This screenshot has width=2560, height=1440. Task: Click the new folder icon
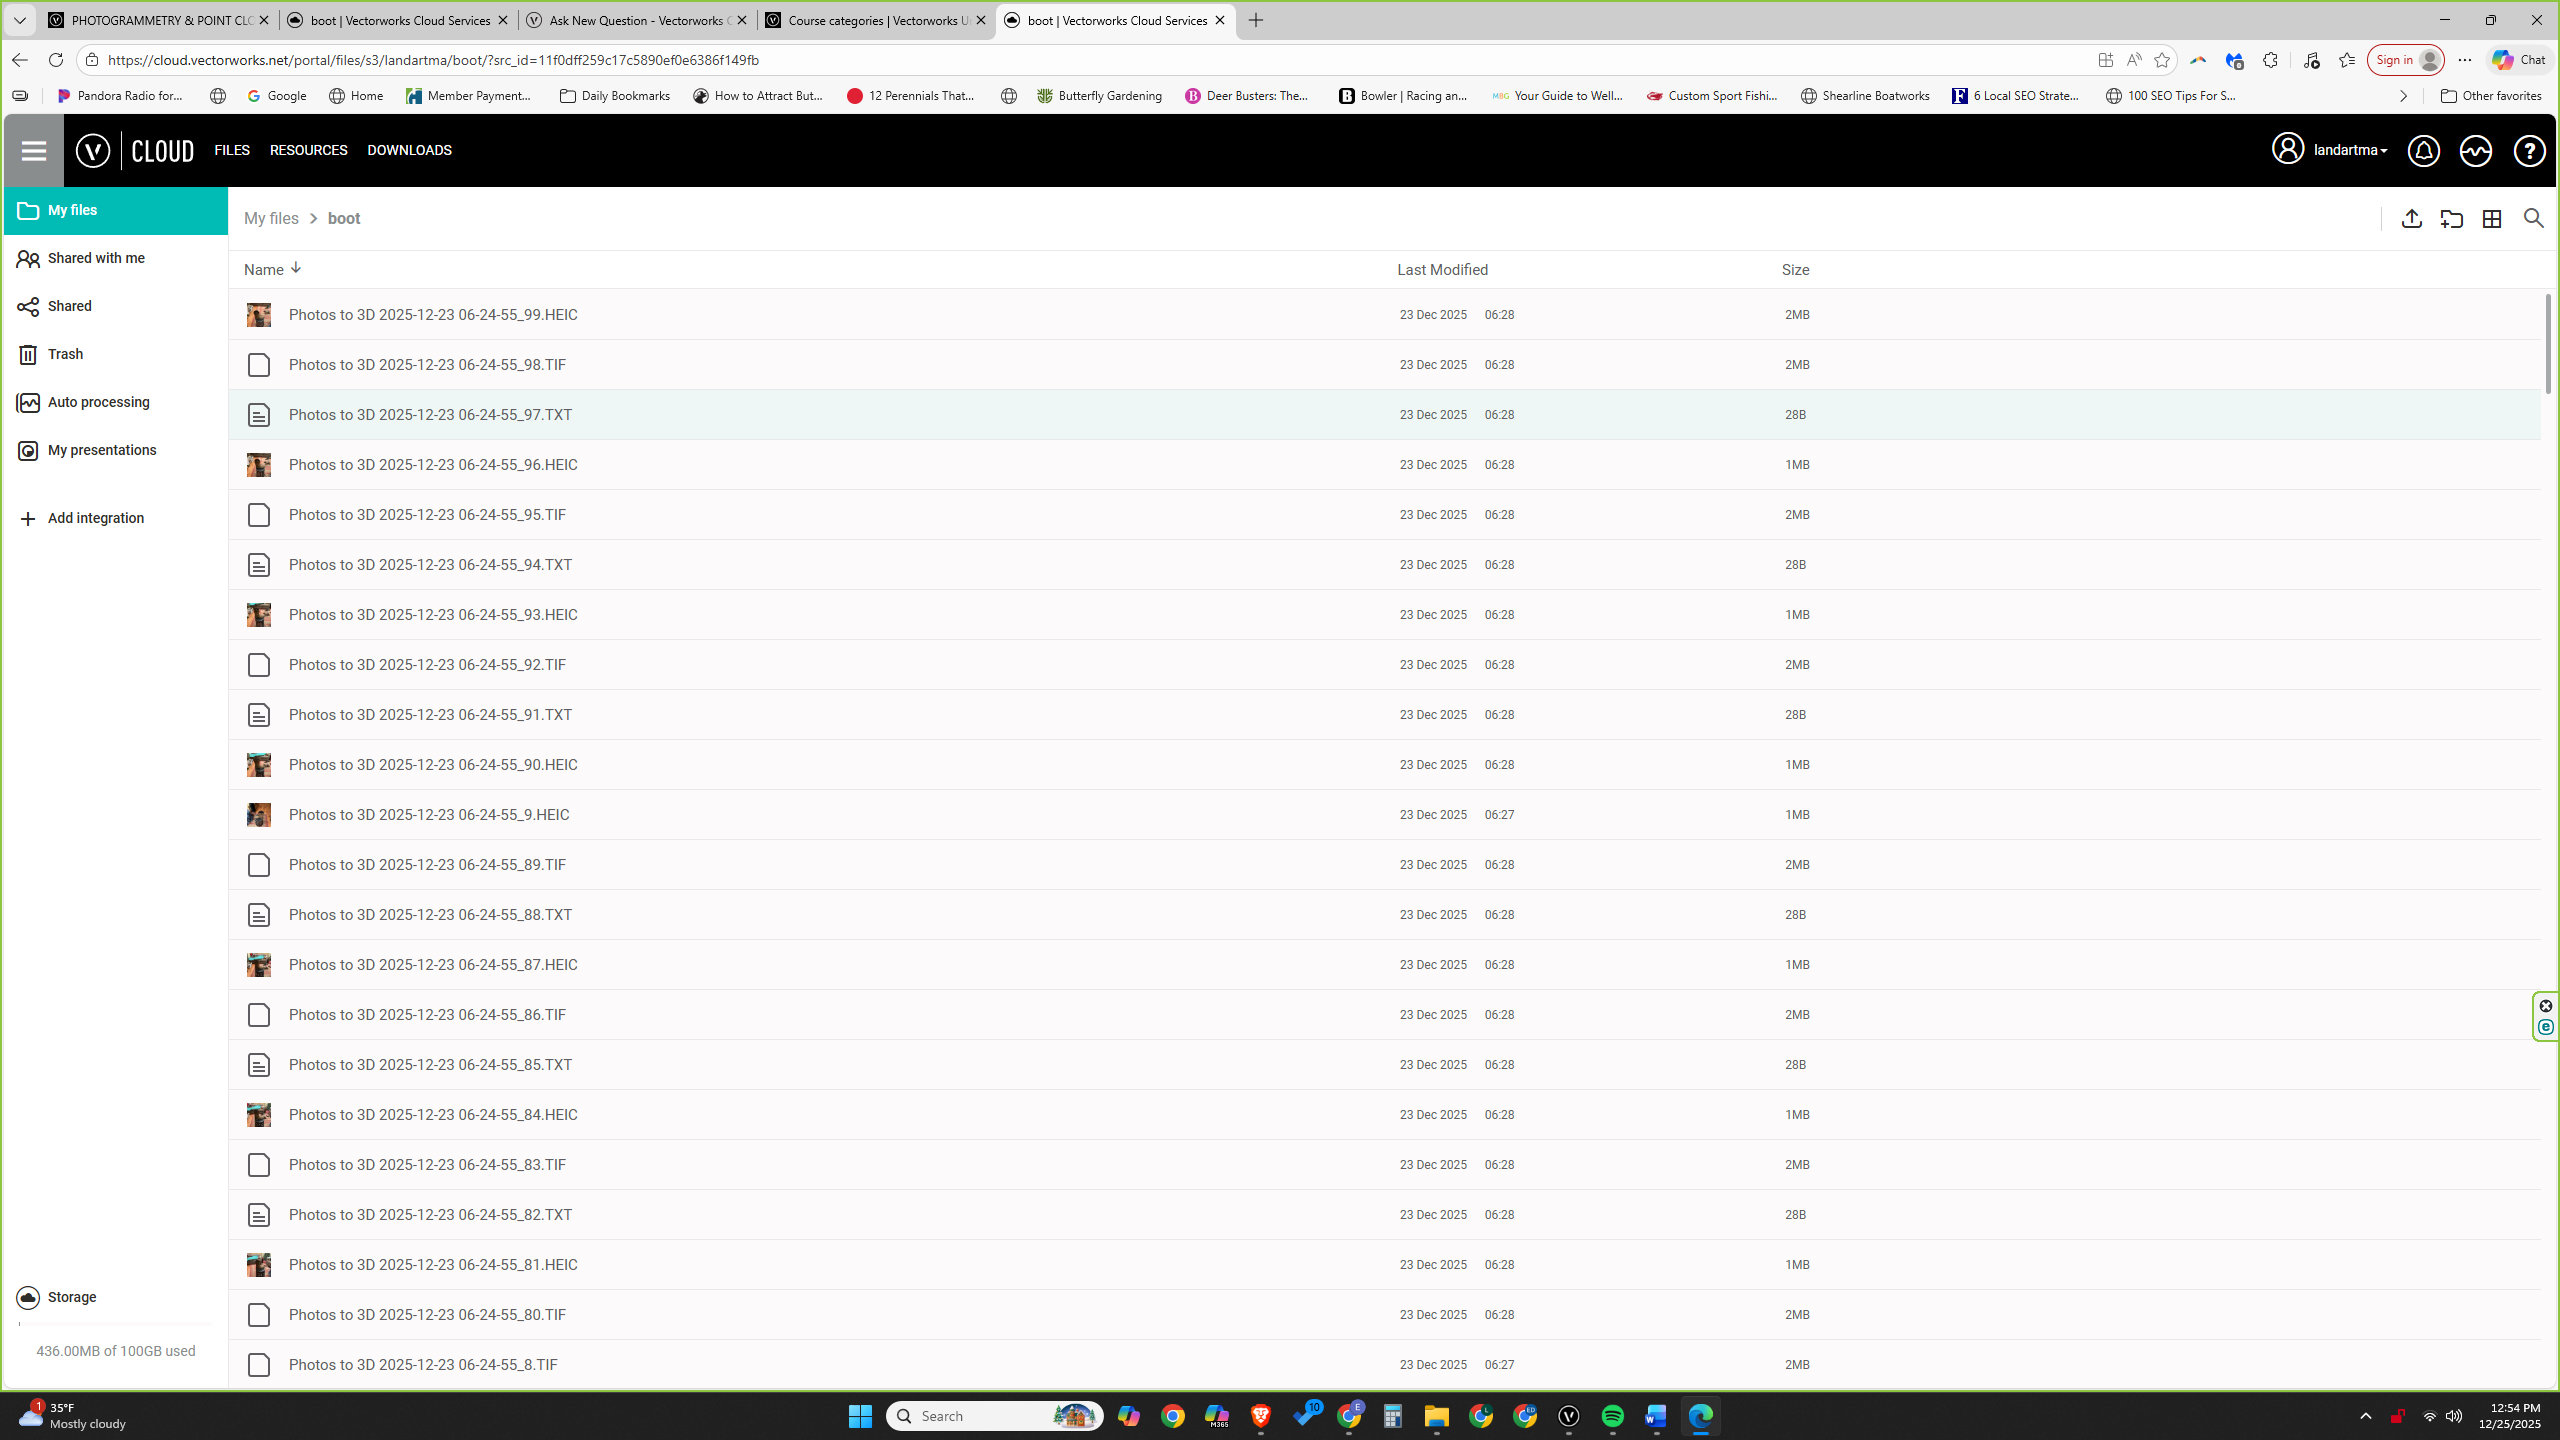[x=2451, y=219]
